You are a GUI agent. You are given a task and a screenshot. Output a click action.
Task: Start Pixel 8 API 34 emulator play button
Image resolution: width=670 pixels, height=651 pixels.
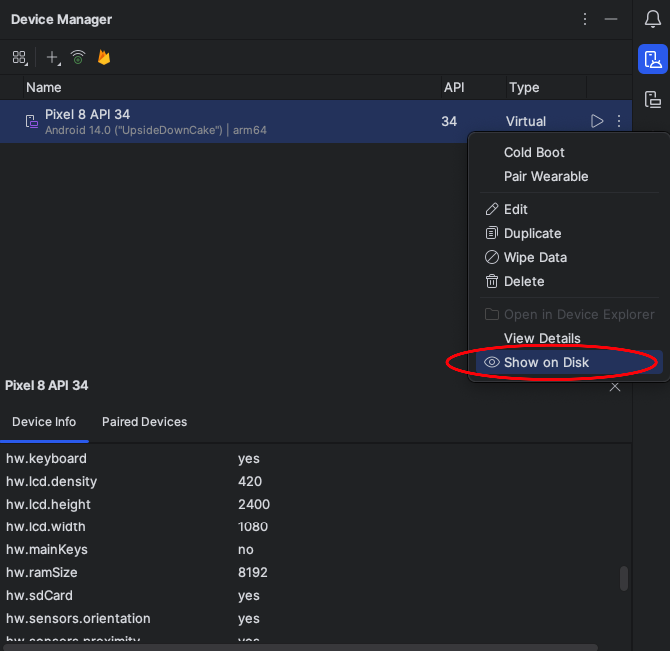pyautogui.click(x=597, y=121)
